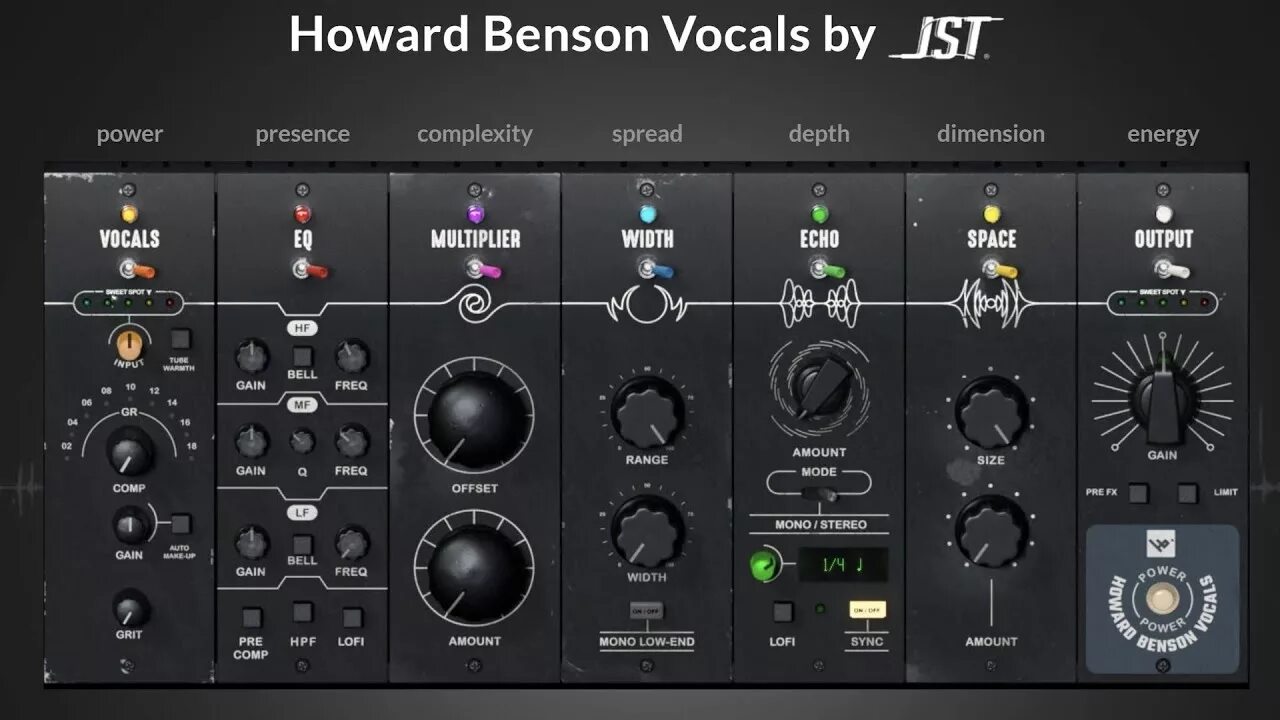Toggle Mono Low-End ON/OFF switch
The image size is (1280, 720).
coord(646,611)
